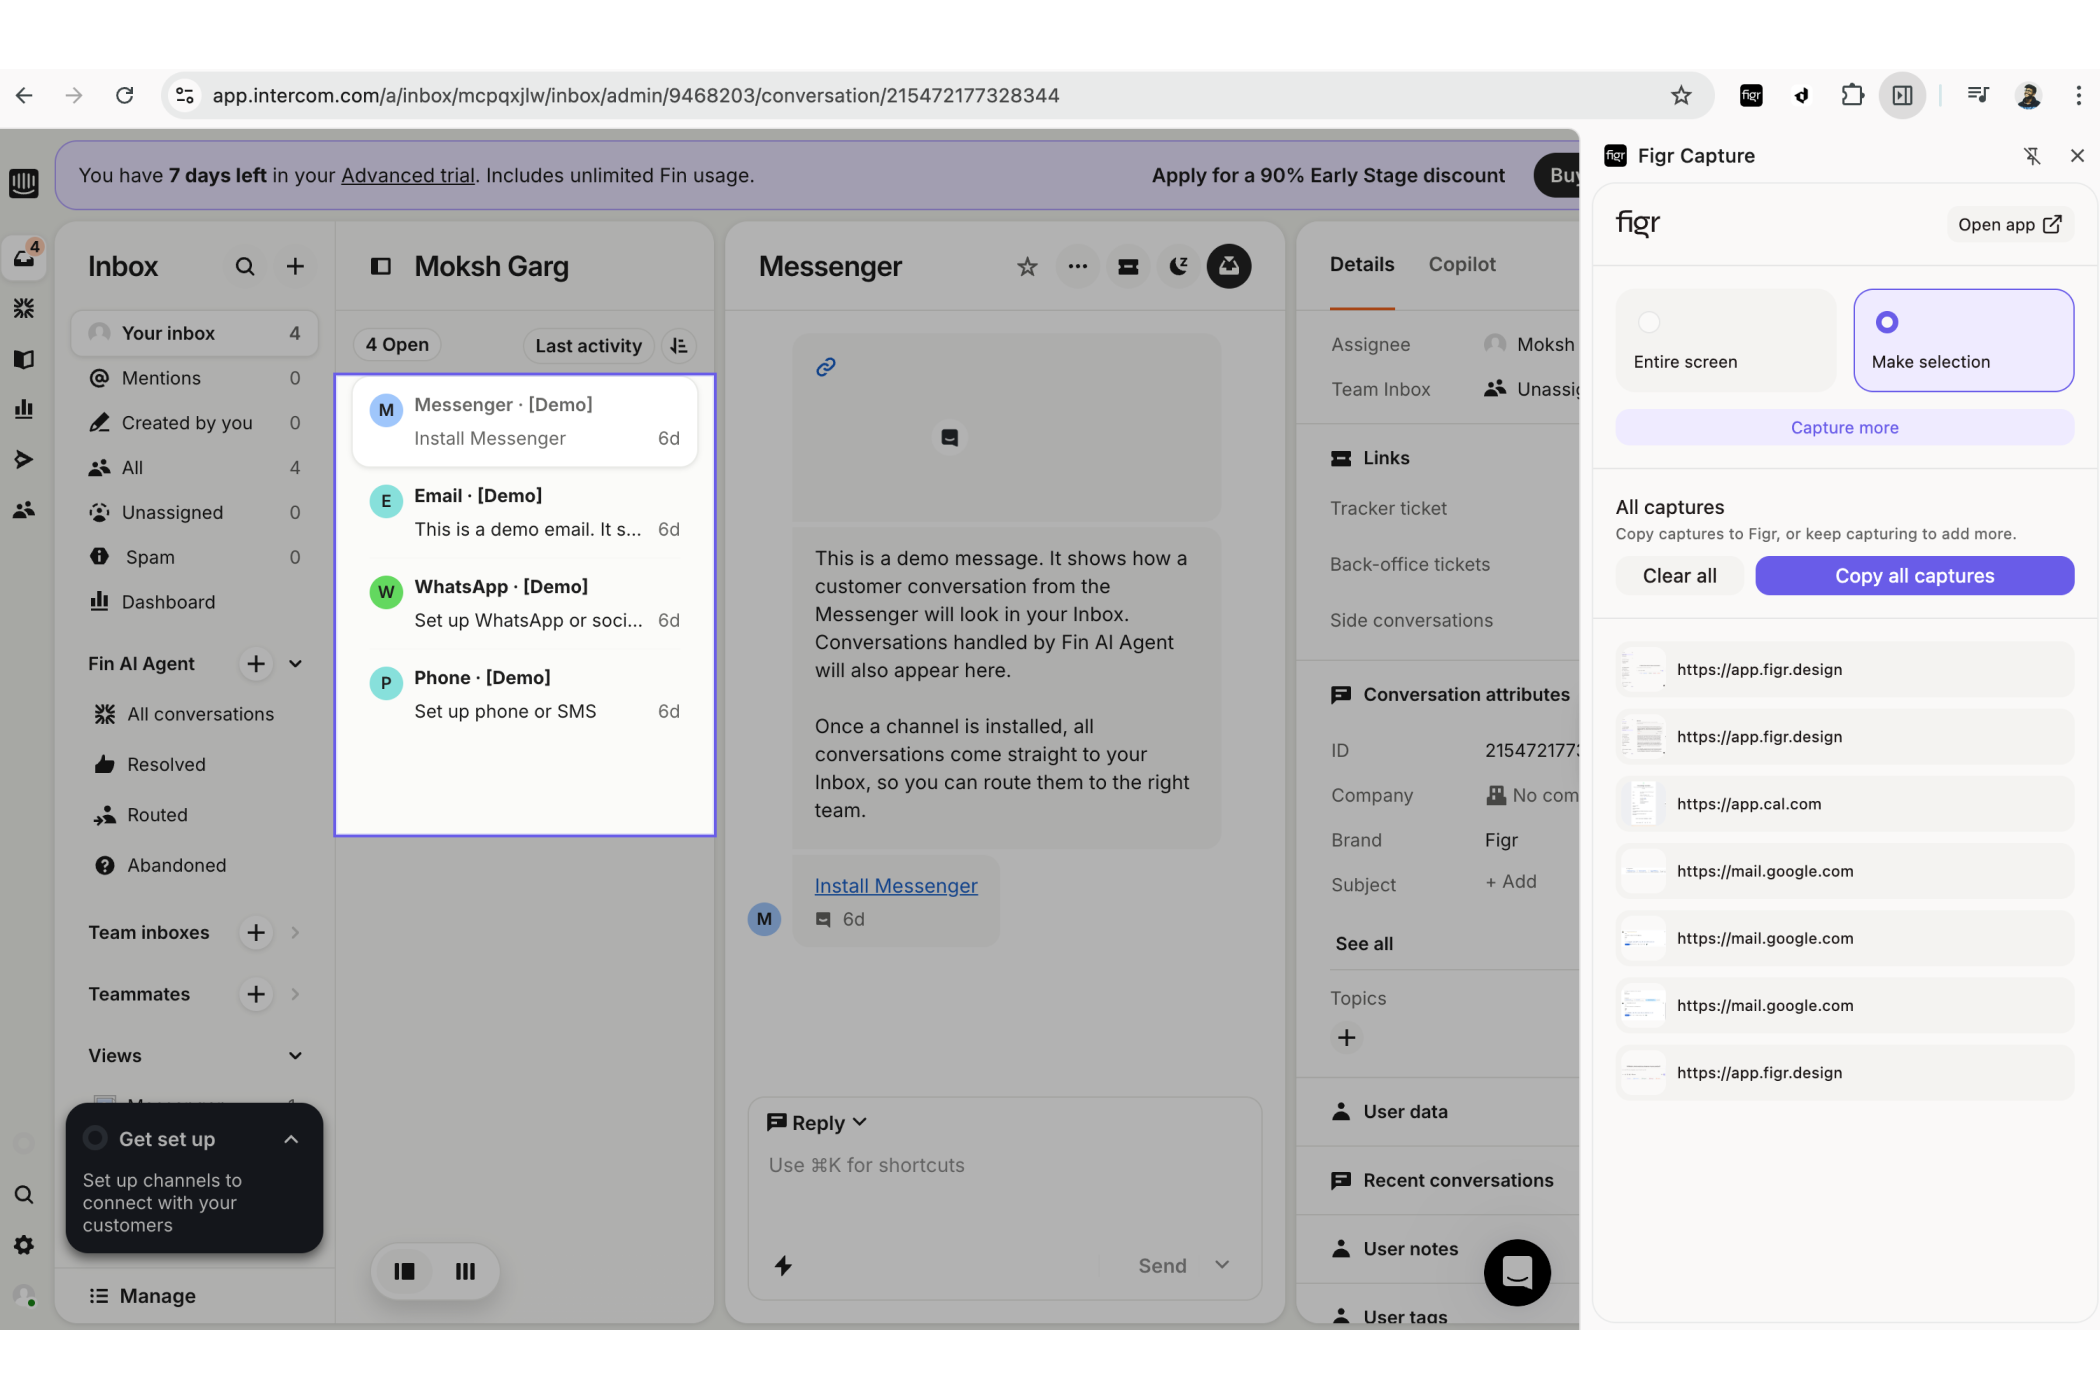Viewport: 2100px width, 1400px height.
Task: Select the Make selection capture option
Action: [x=1963, y=340]
